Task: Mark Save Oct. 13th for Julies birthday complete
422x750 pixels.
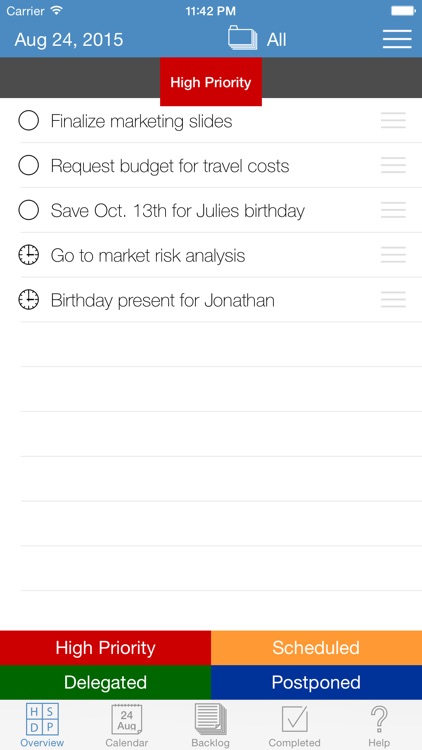Action: tap(29, 210)
